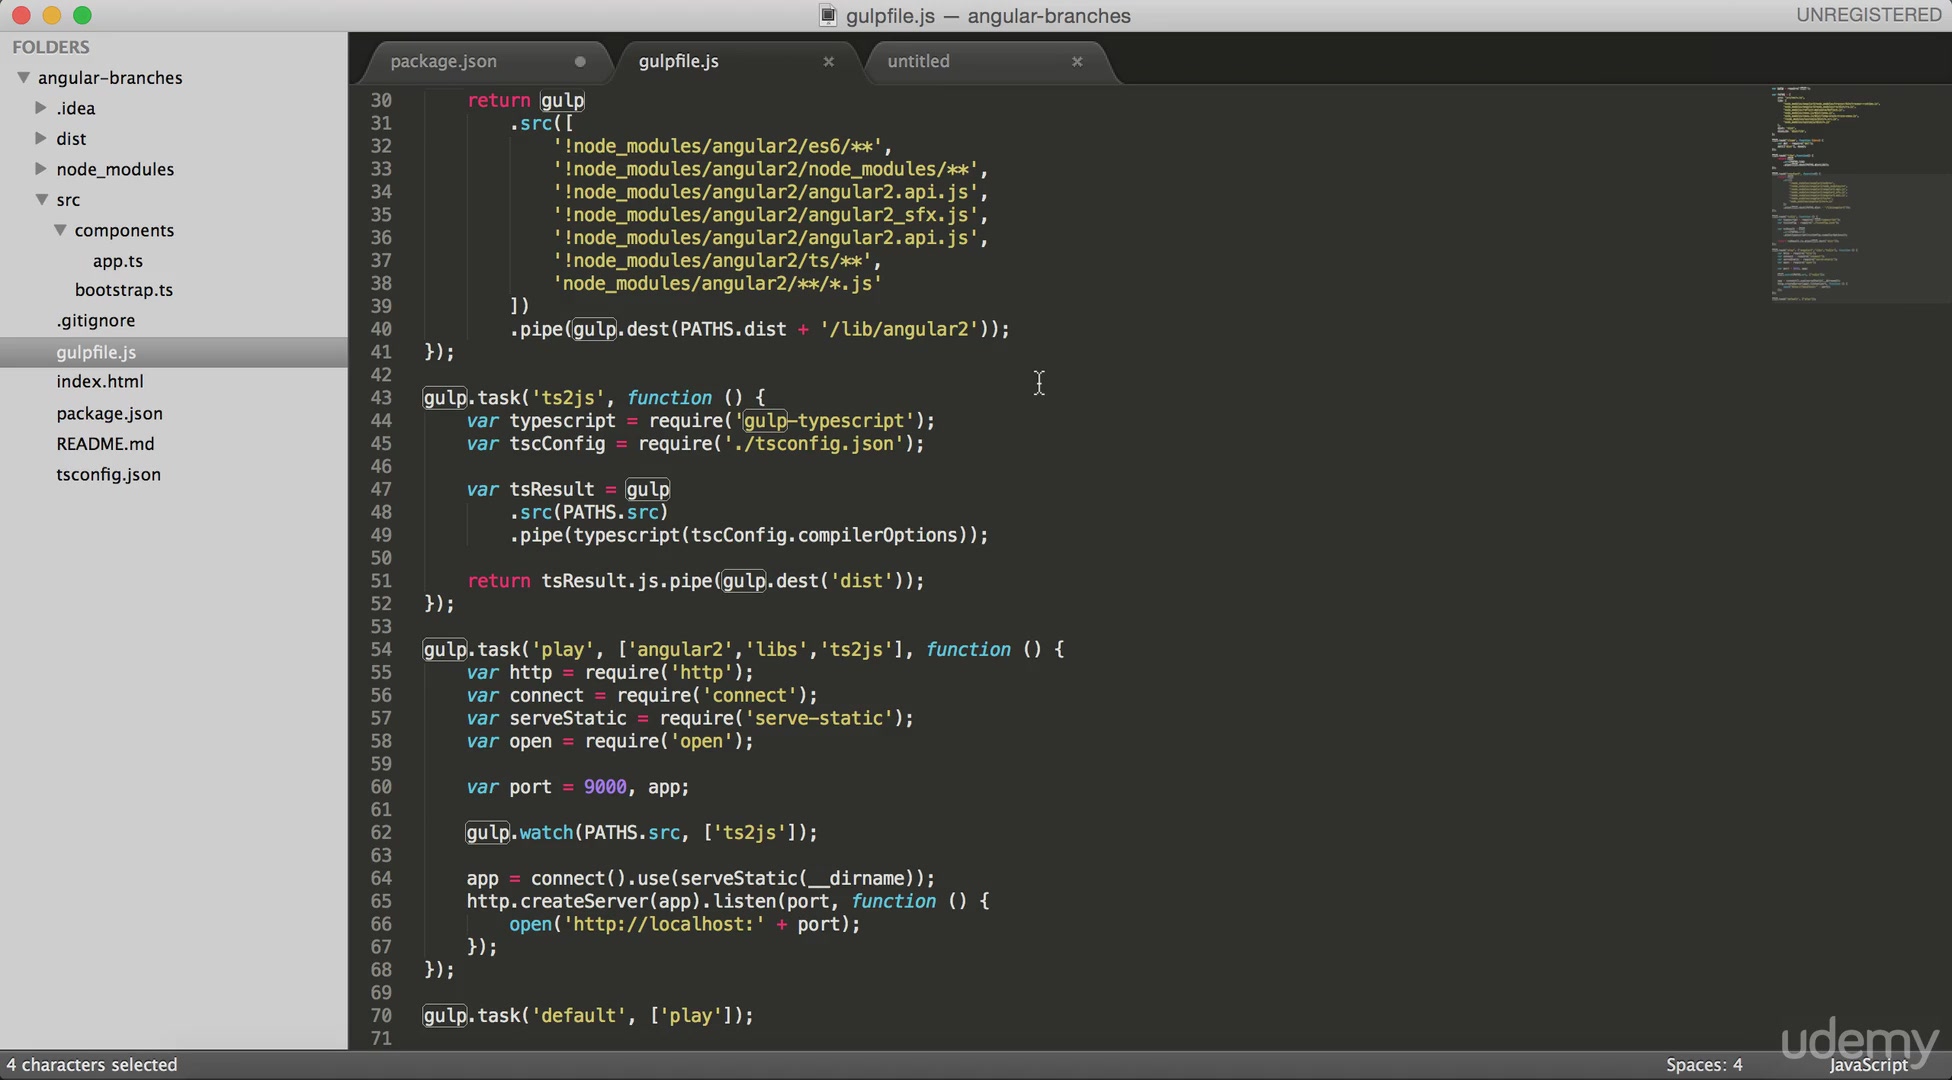Collapse the src folder arrow
This screenshot has width=1952, height=1080.
tap(42, 199)
